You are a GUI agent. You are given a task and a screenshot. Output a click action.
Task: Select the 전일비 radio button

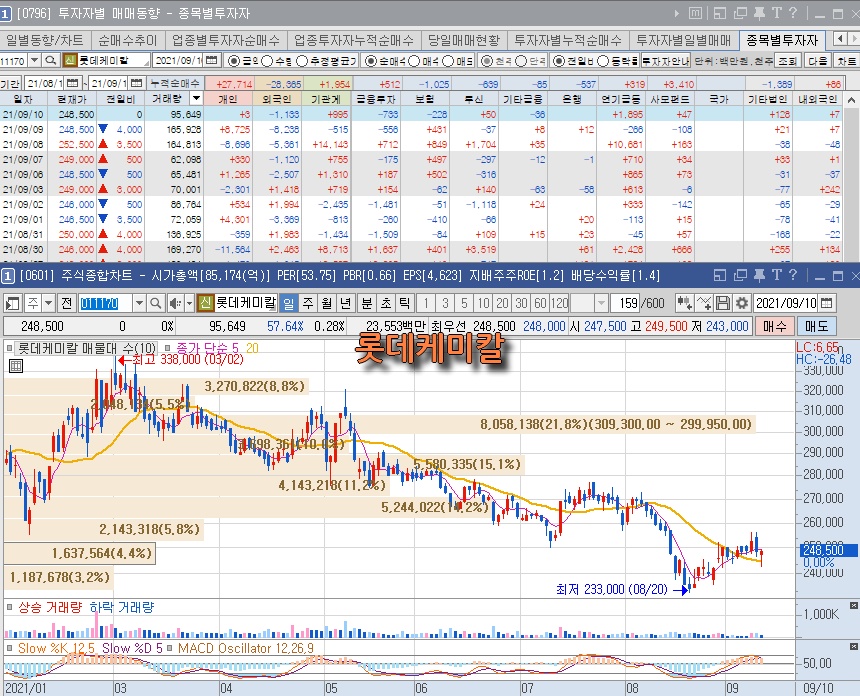pos(558,61)
